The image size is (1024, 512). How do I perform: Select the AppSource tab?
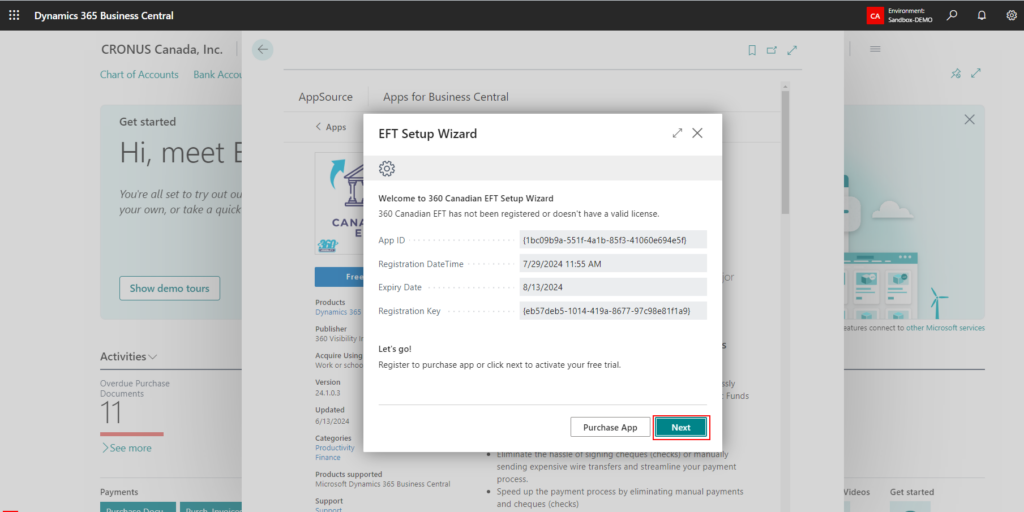(x=326, y=97)
